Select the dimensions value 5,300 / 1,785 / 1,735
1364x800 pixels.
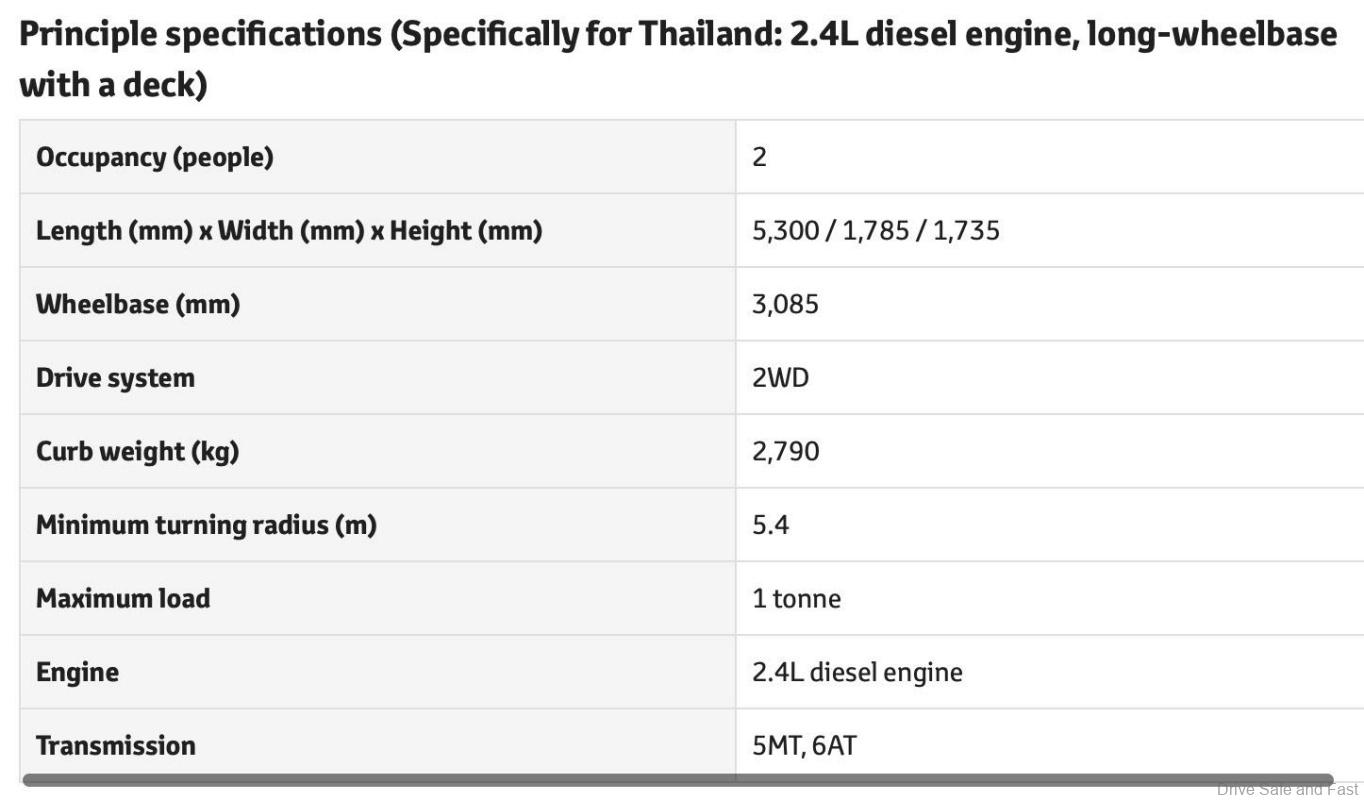(876, 231)
